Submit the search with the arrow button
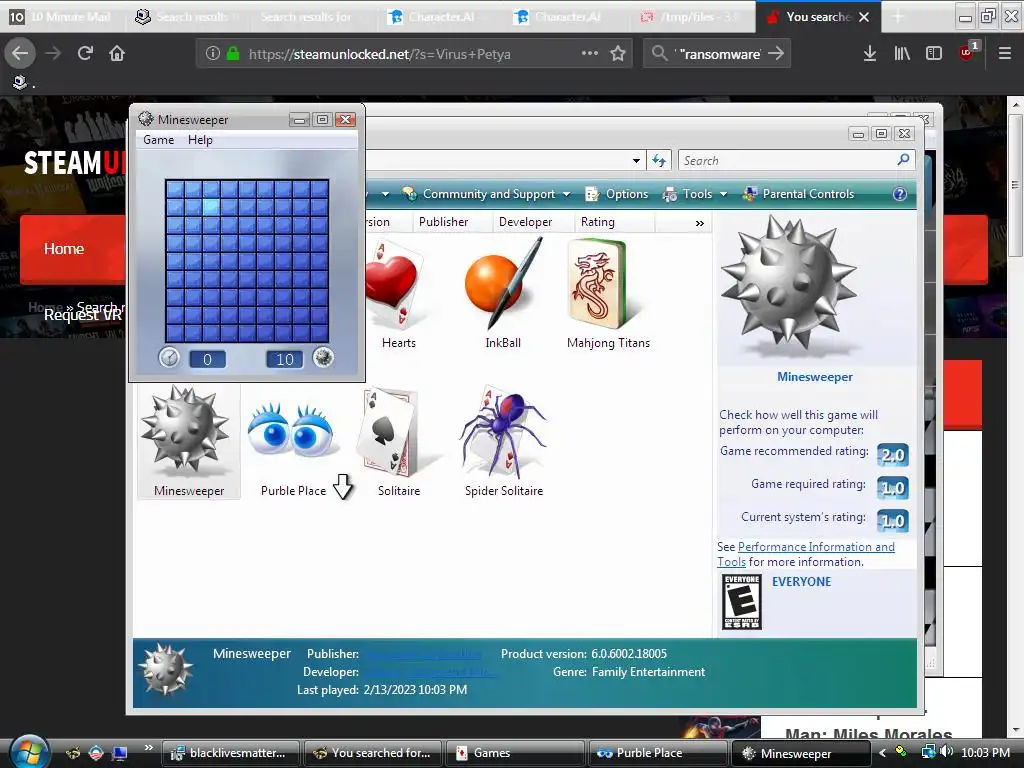Image resolution: width=1024 pixels, height=768 pixels. [x=776, y=54]
